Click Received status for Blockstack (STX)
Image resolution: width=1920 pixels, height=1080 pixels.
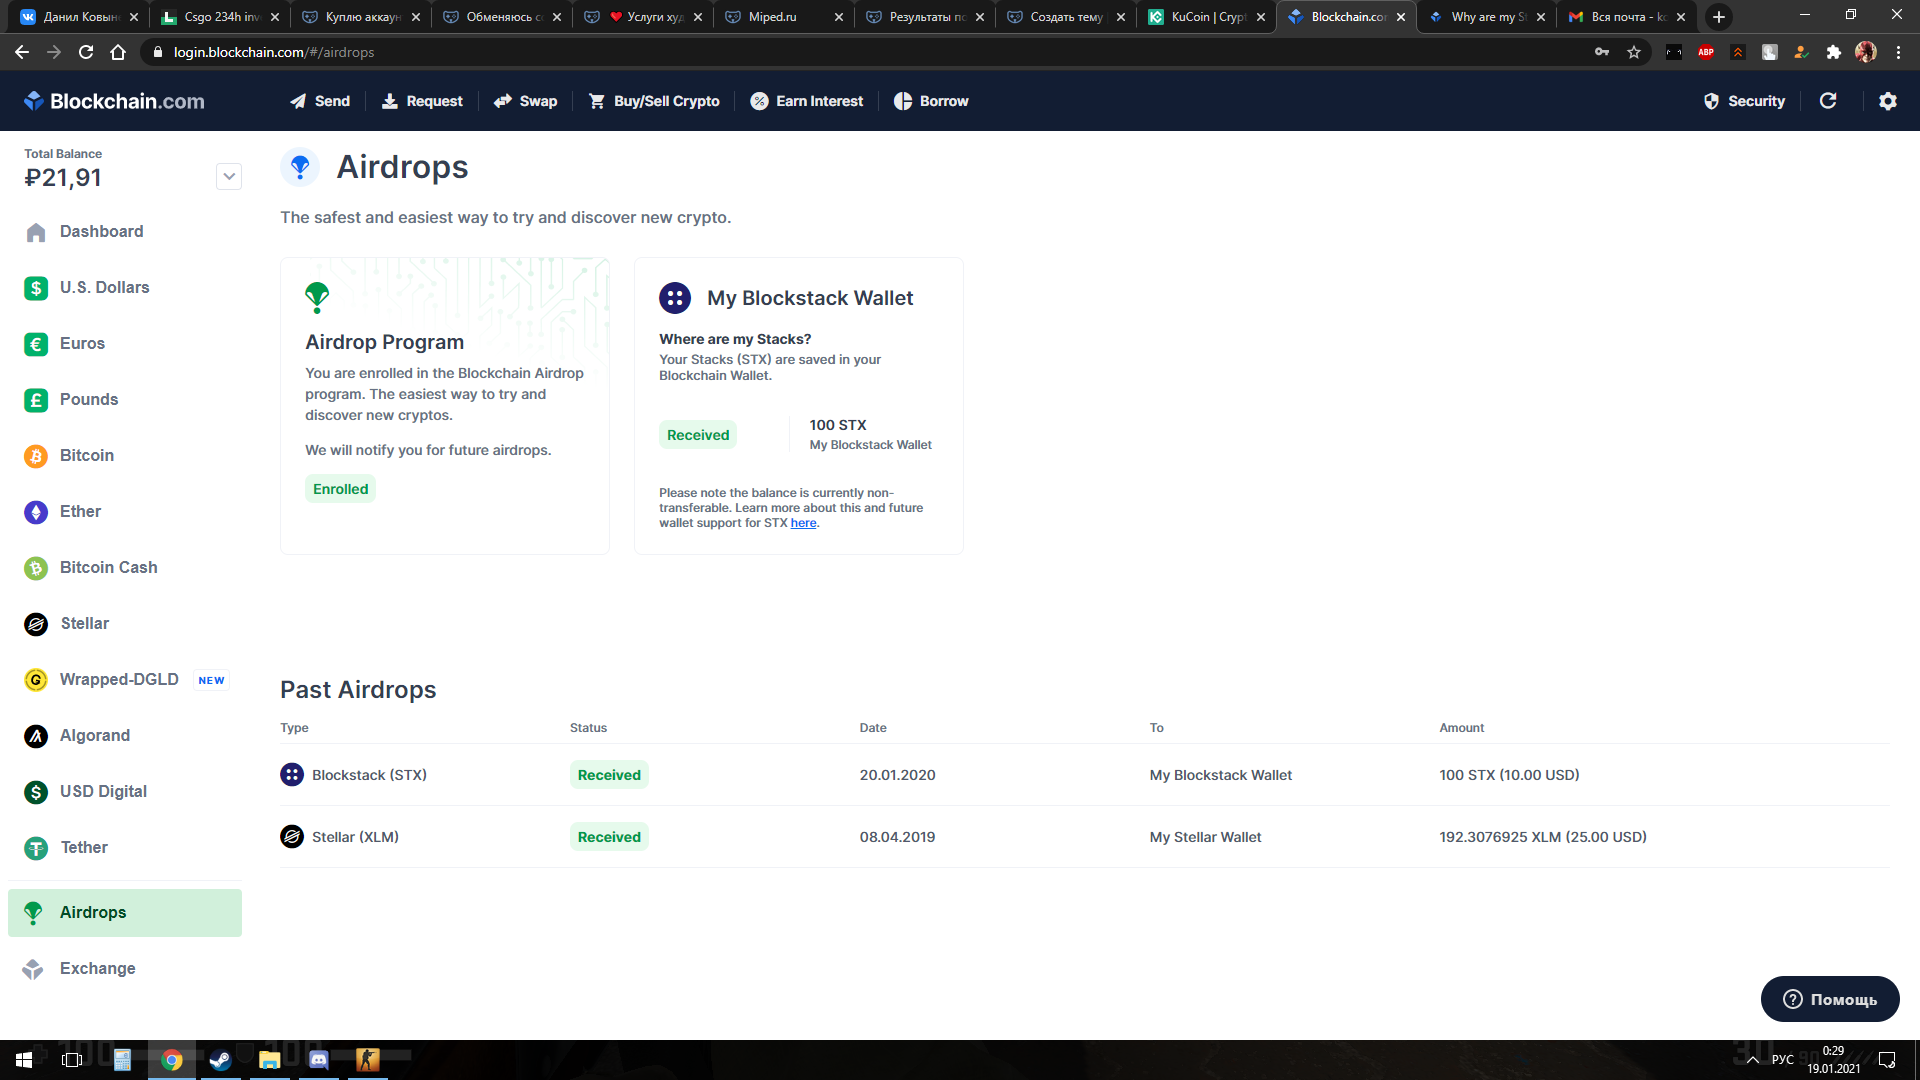click(609, 775)
